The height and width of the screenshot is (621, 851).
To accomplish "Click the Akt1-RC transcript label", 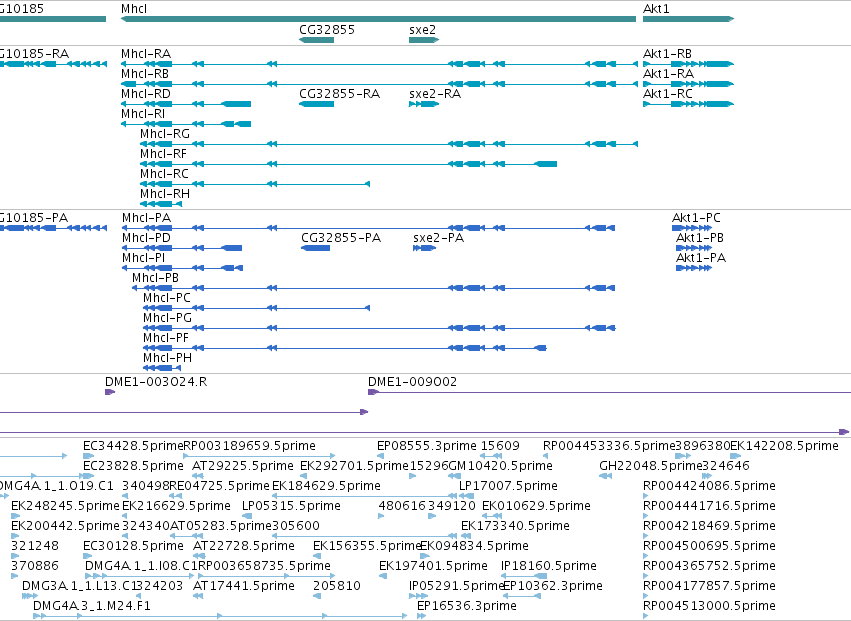I will (x=668, y=94).
